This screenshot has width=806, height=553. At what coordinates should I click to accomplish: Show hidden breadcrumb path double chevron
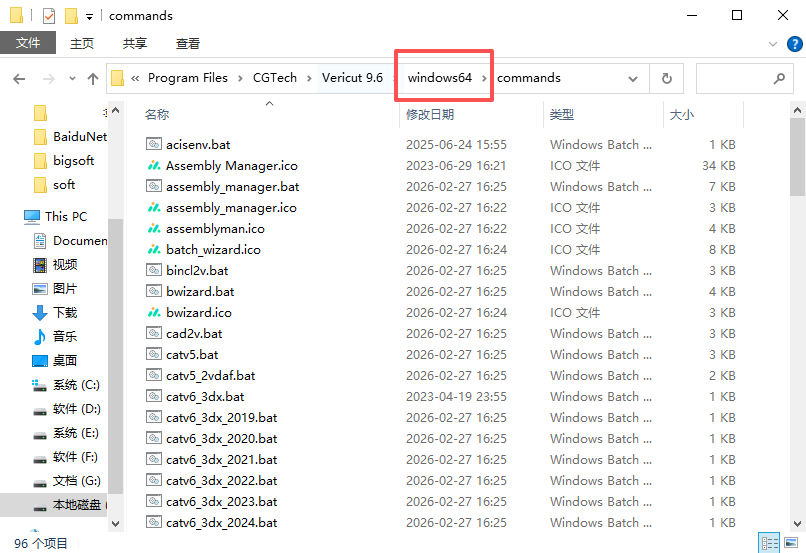pyautogui.click(x=135, y=78)
